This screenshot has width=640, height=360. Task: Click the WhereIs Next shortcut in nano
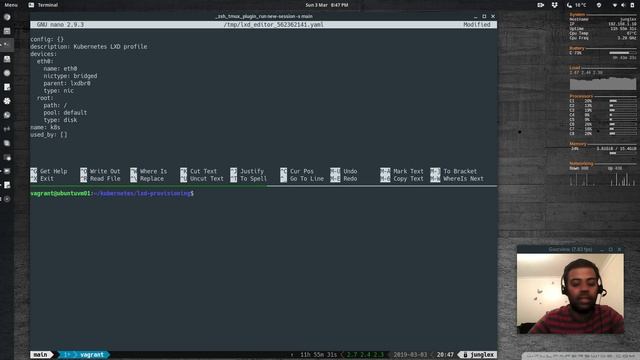457,179
